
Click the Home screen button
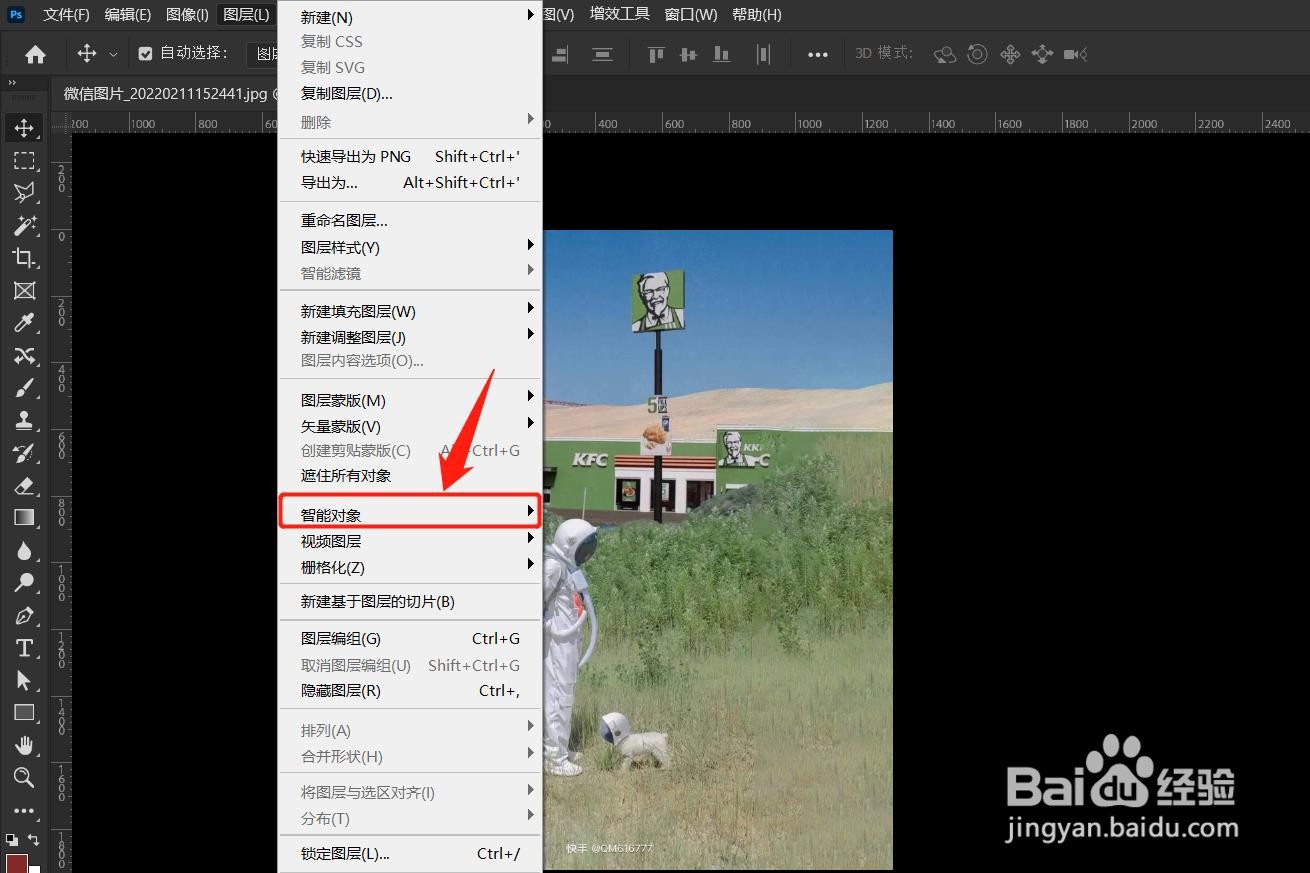click(x=35, y=54)
